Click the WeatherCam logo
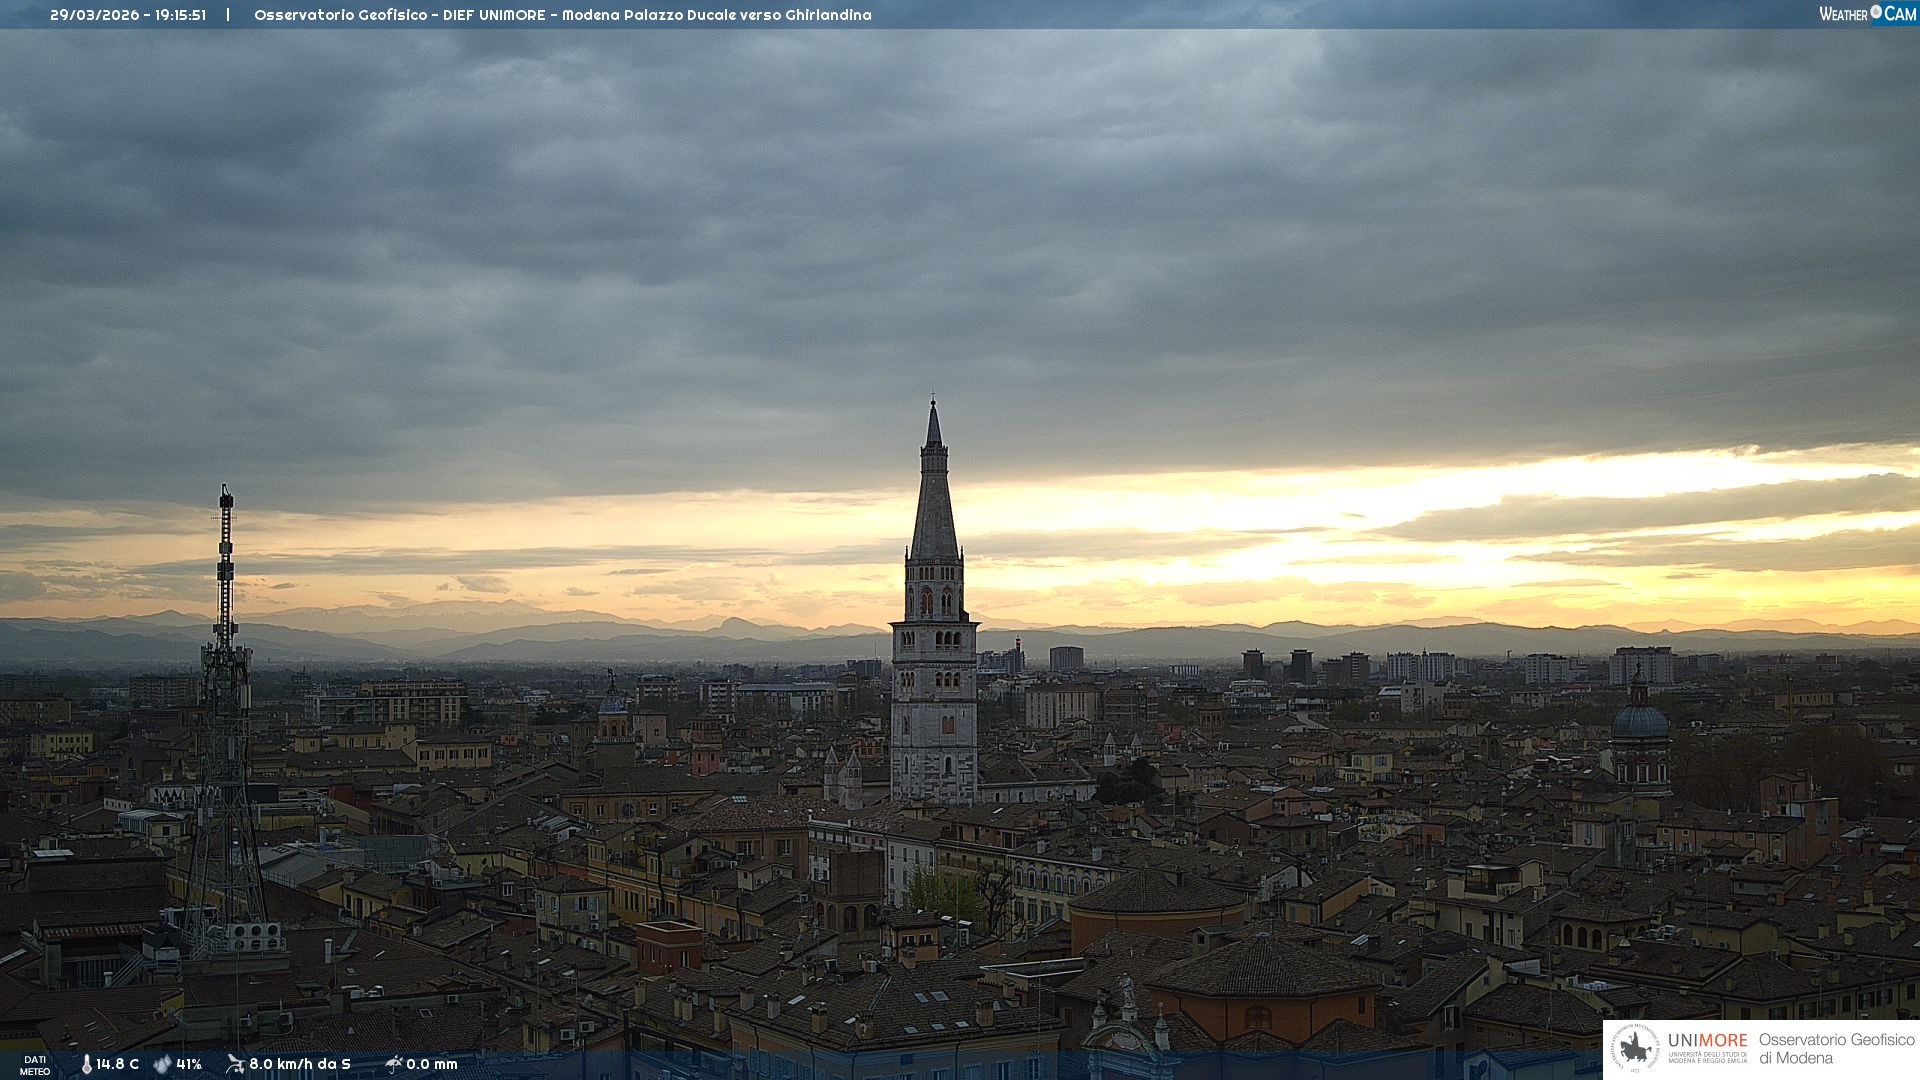1920x1080 pixels. coord(1867,14)
